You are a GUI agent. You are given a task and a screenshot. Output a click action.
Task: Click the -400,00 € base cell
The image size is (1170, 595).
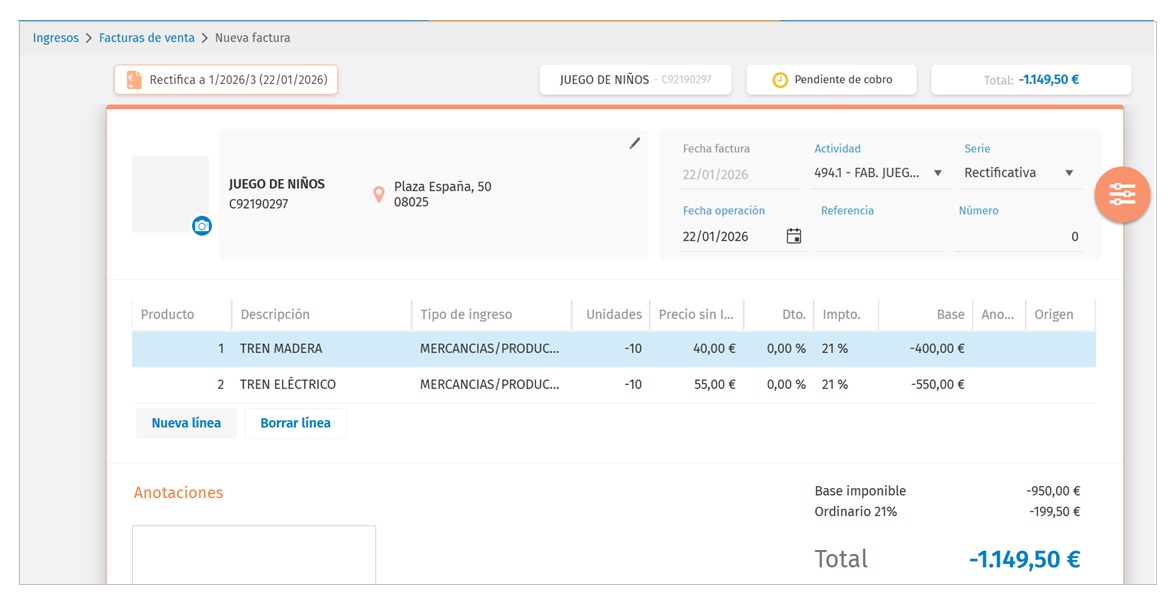(926, 349)
